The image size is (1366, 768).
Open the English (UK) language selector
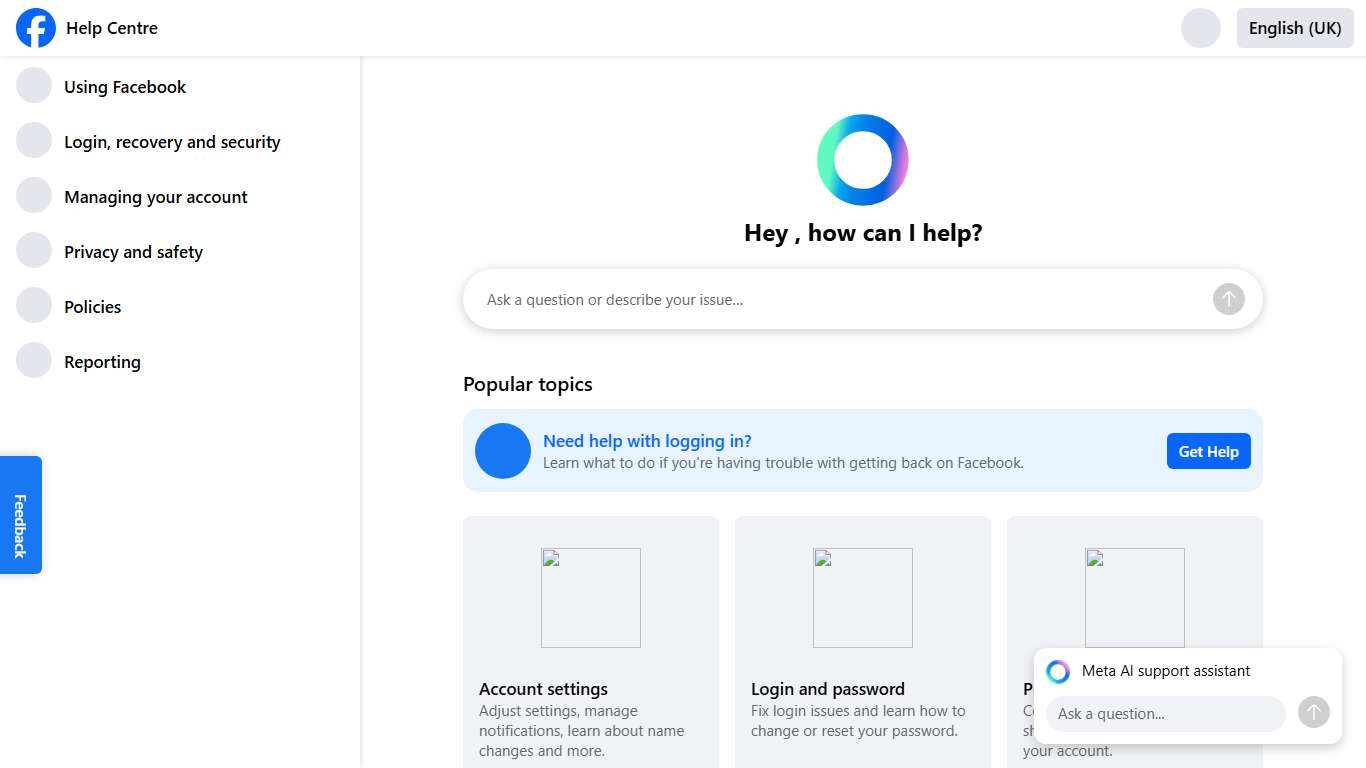(x=1294, y=28)
